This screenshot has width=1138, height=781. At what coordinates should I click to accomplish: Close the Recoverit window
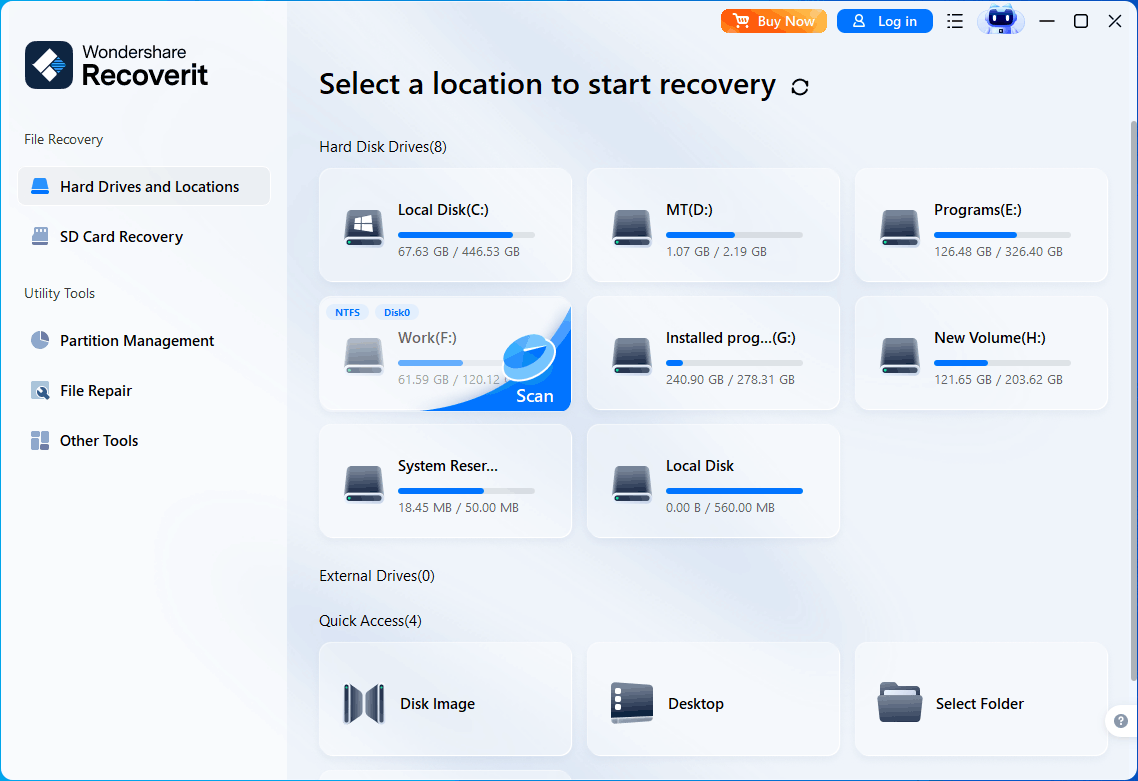(x=1116, y=21)
